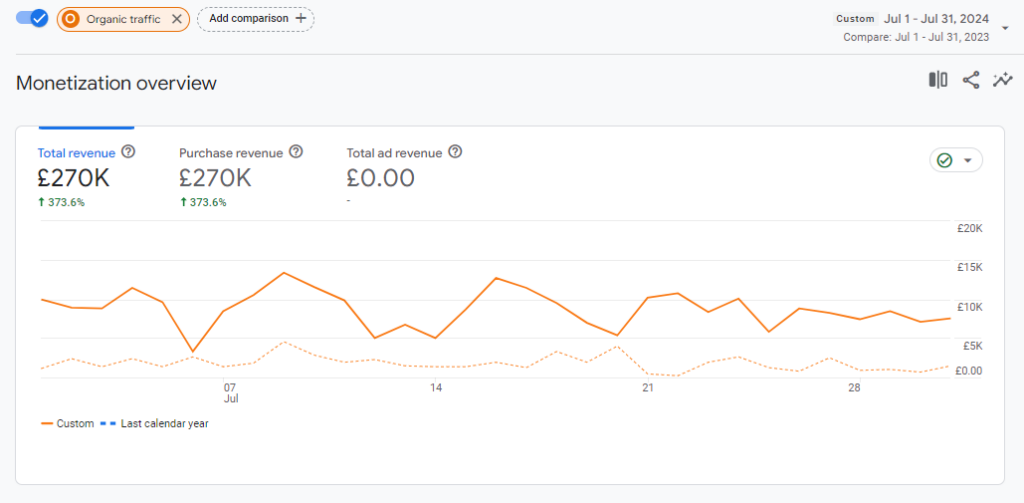The width and height of the screenshot is (1024, 503).
Task: Click help icon beside Purchase revenue
Action: point(296,152)
